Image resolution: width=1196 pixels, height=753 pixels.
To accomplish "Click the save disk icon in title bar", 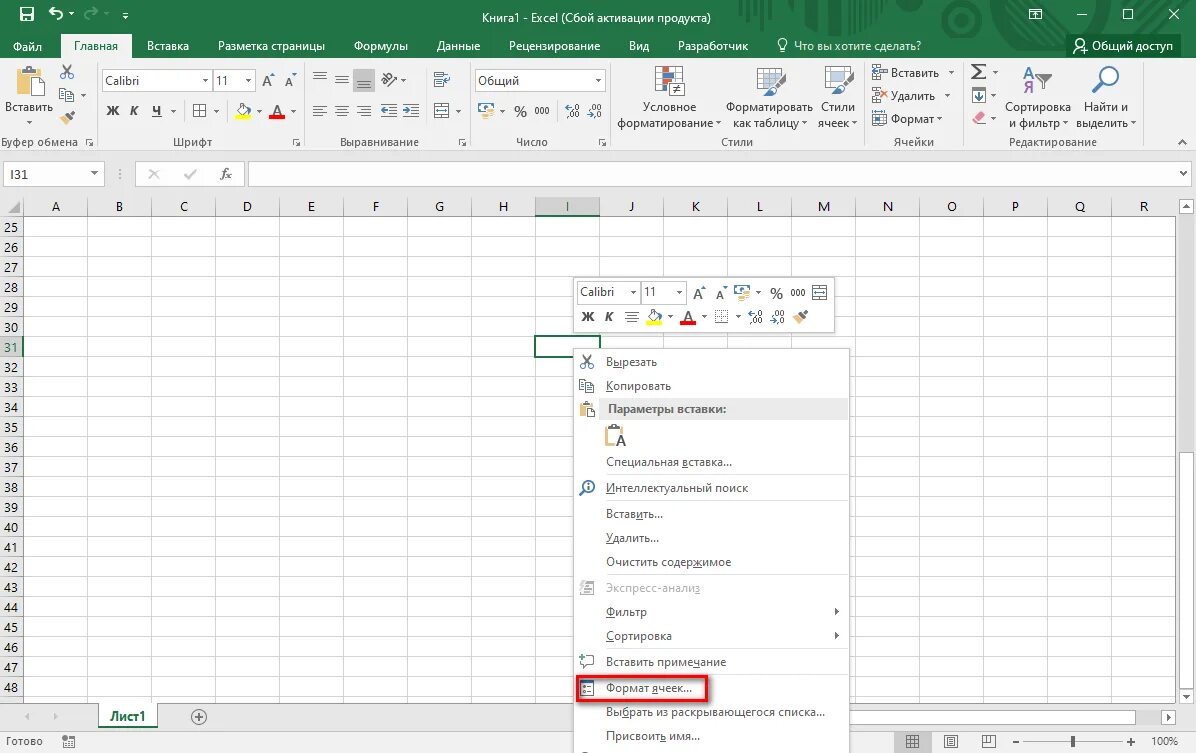I will tap(26, 14).
